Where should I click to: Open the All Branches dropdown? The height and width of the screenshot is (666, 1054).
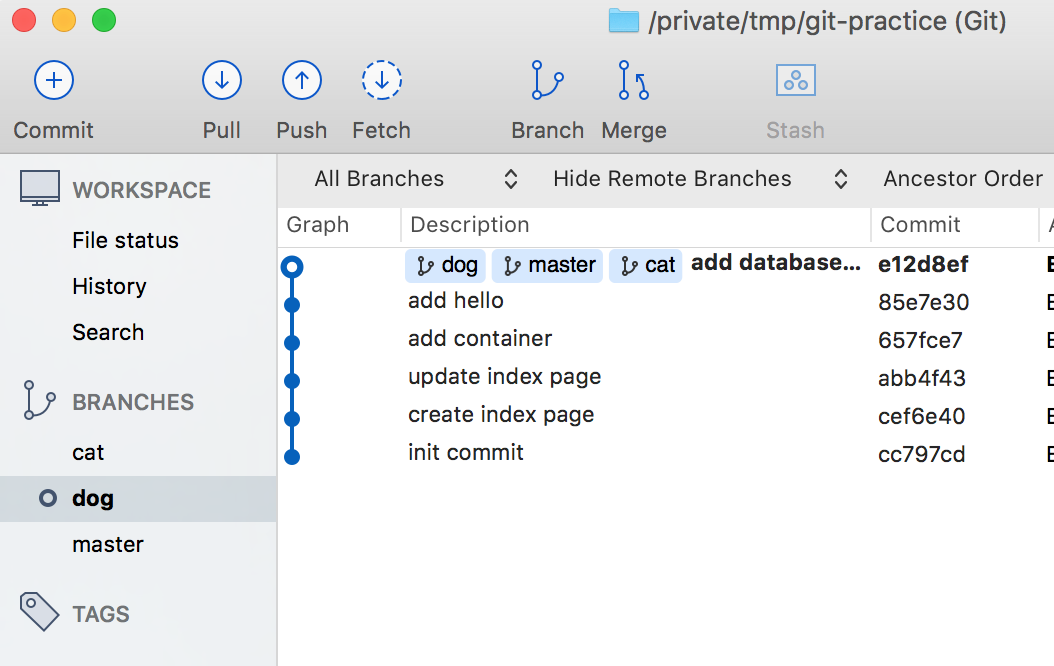click(415, 179)
